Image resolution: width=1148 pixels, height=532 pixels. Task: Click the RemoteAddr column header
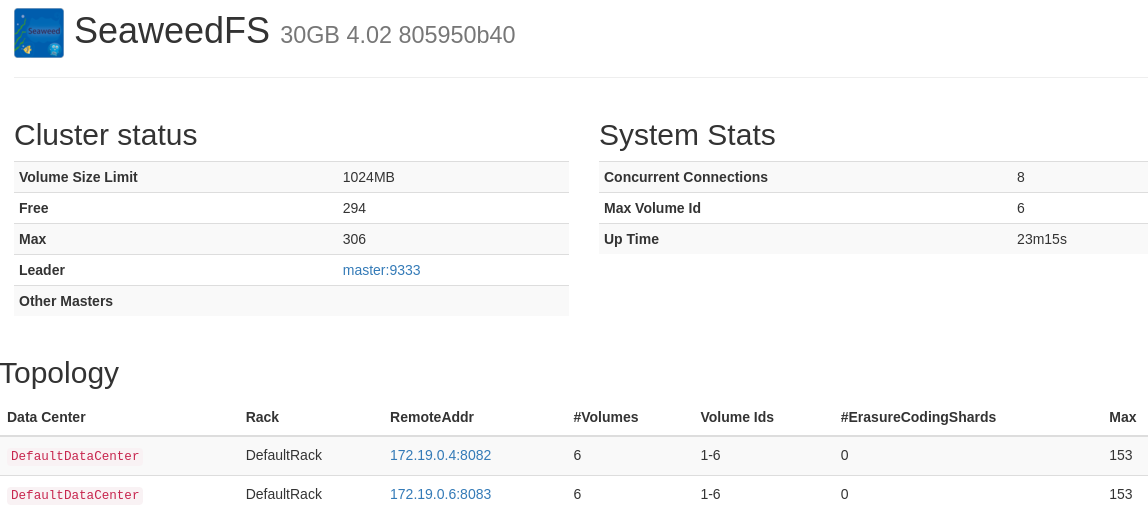[431, 417]
